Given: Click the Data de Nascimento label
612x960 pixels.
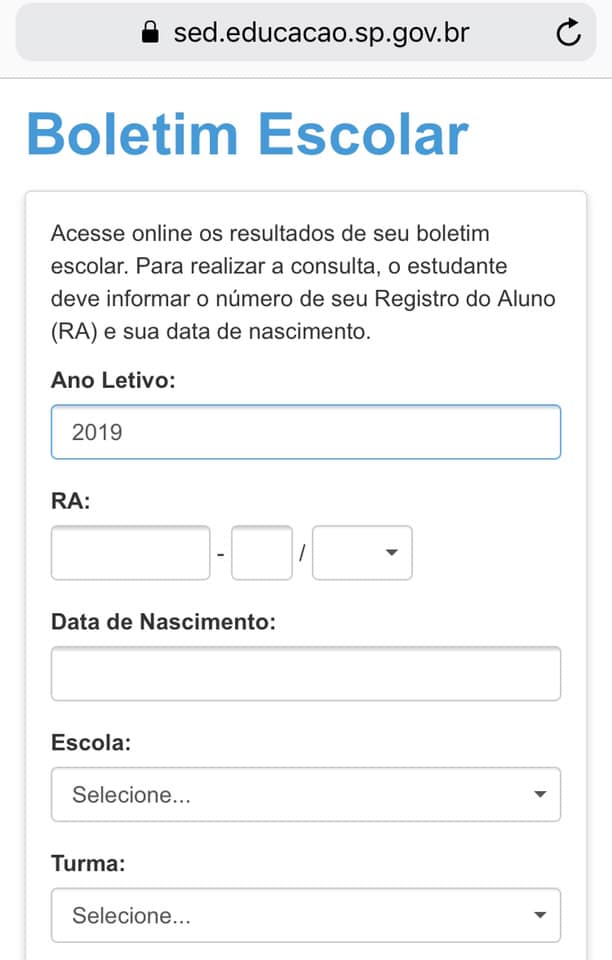Looking at the screenshot, I should point(163,622).
